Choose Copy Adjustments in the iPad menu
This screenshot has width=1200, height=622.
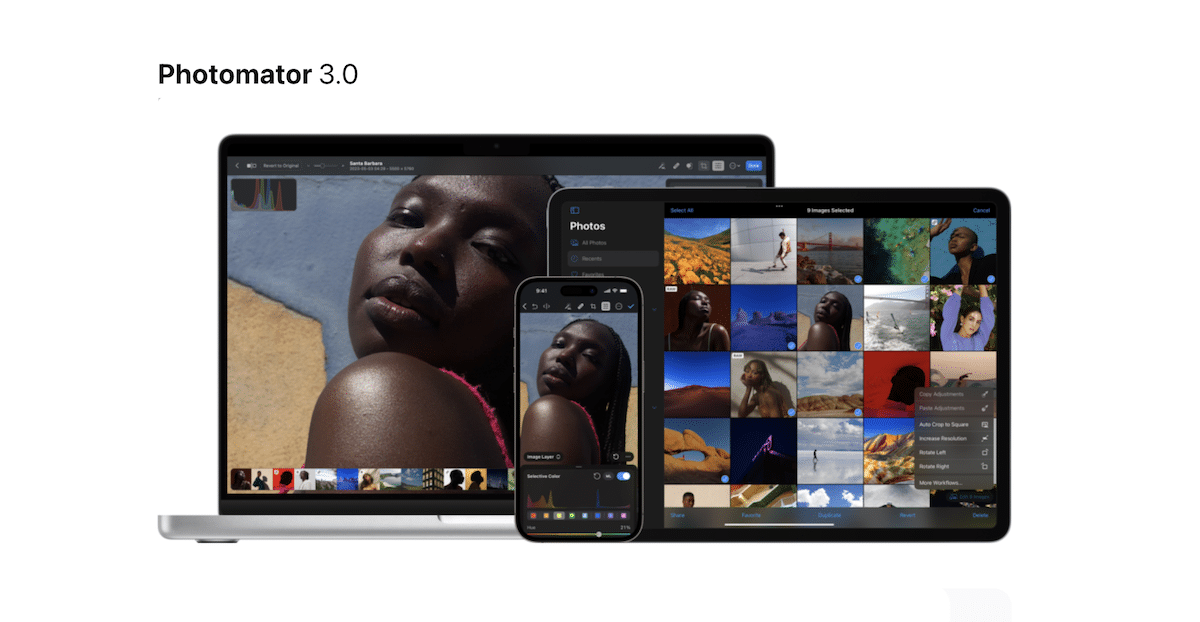click(x=954, y=394)
